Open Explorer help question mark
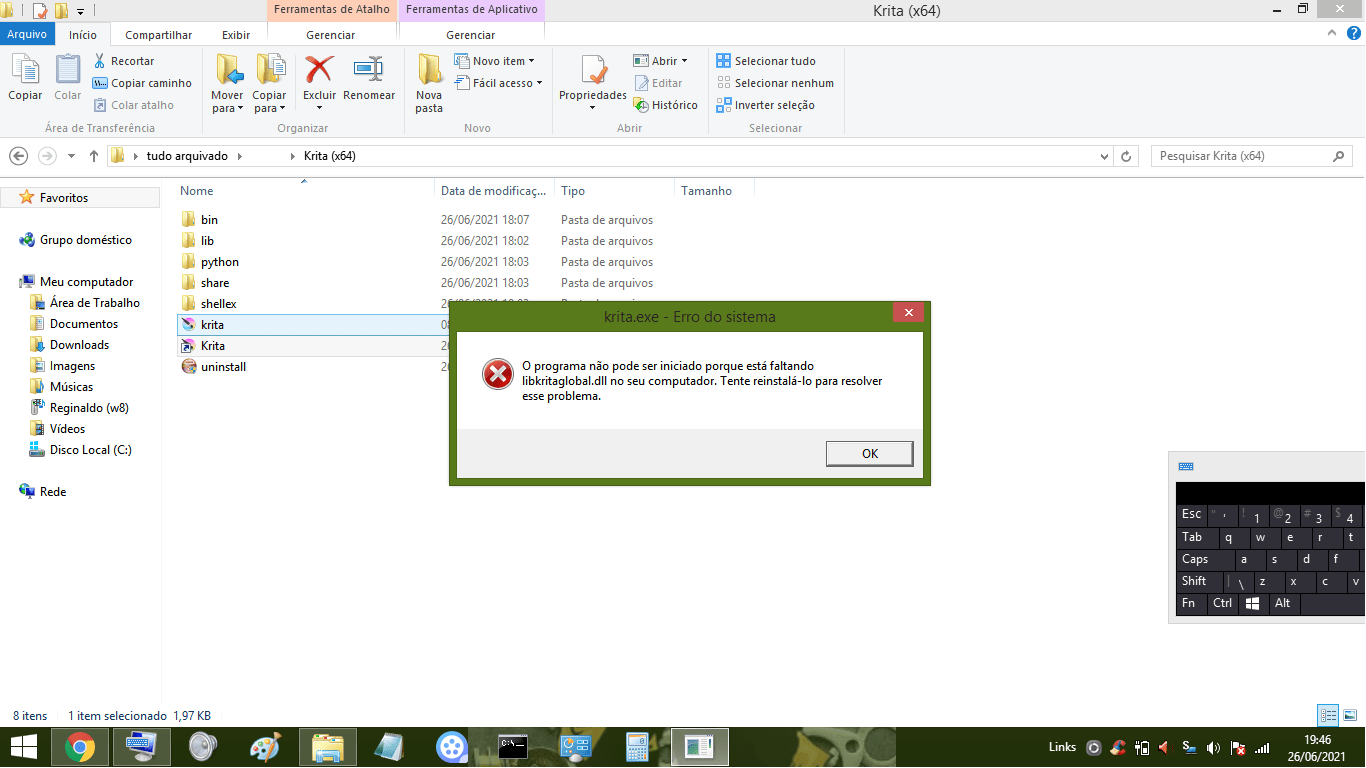1366x768 pixels. 1353,32
